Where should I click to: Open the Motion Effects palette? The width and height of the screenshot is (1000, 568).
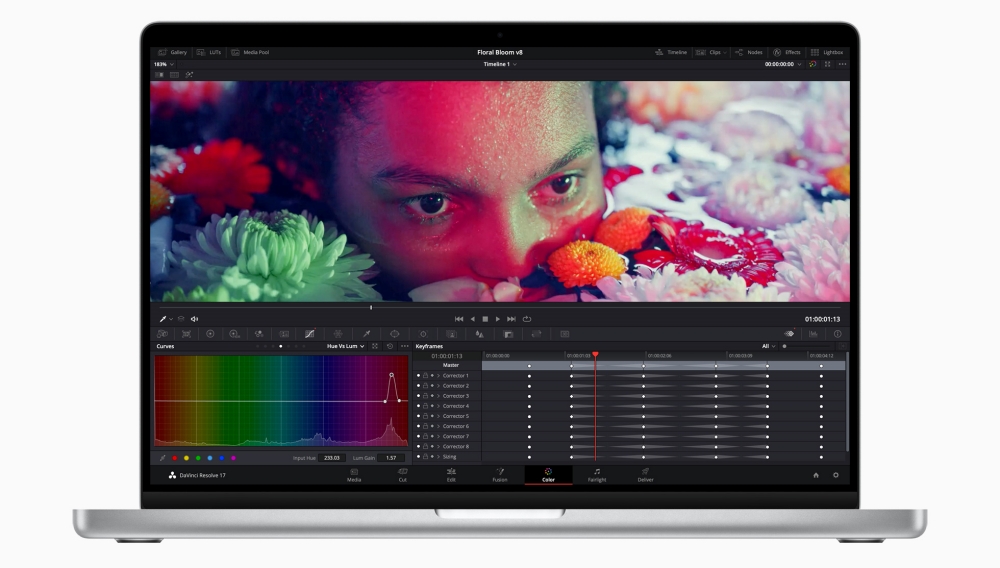284,334
